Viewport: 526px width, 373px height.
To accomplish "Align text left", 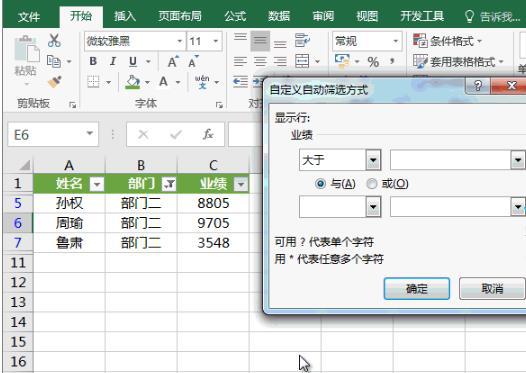I will pyautogui.click(x=240, y=61).
